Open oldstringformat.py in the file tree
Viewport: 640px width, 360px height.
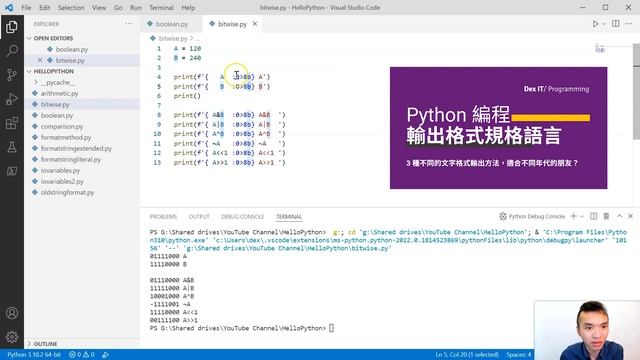click(x=67, y=192)
